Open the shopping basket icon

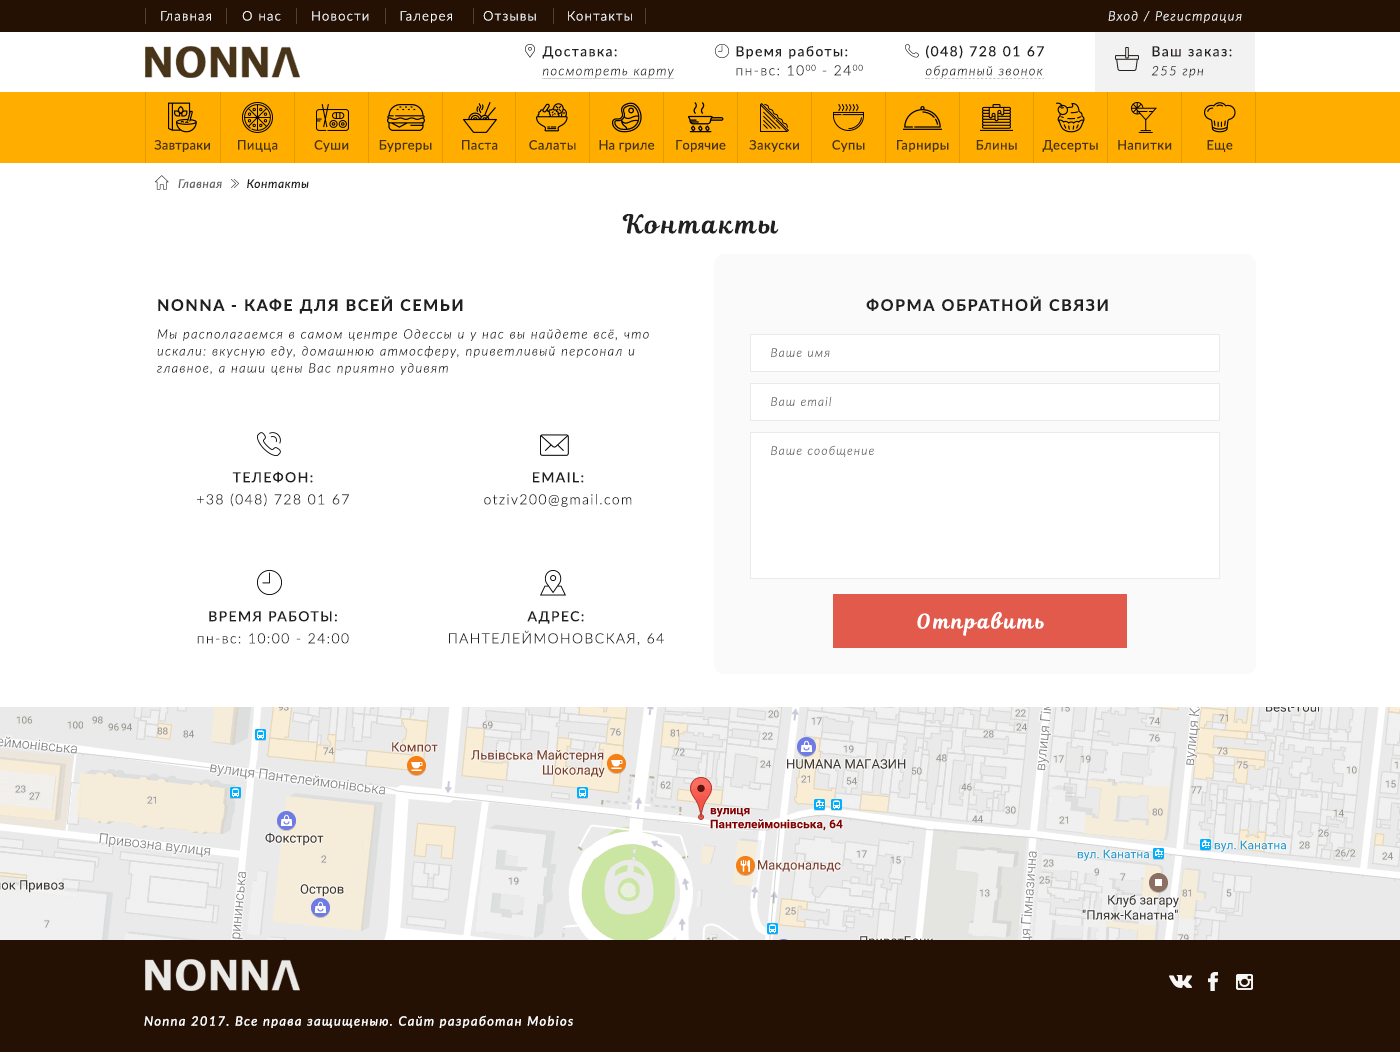point(1127,60)
